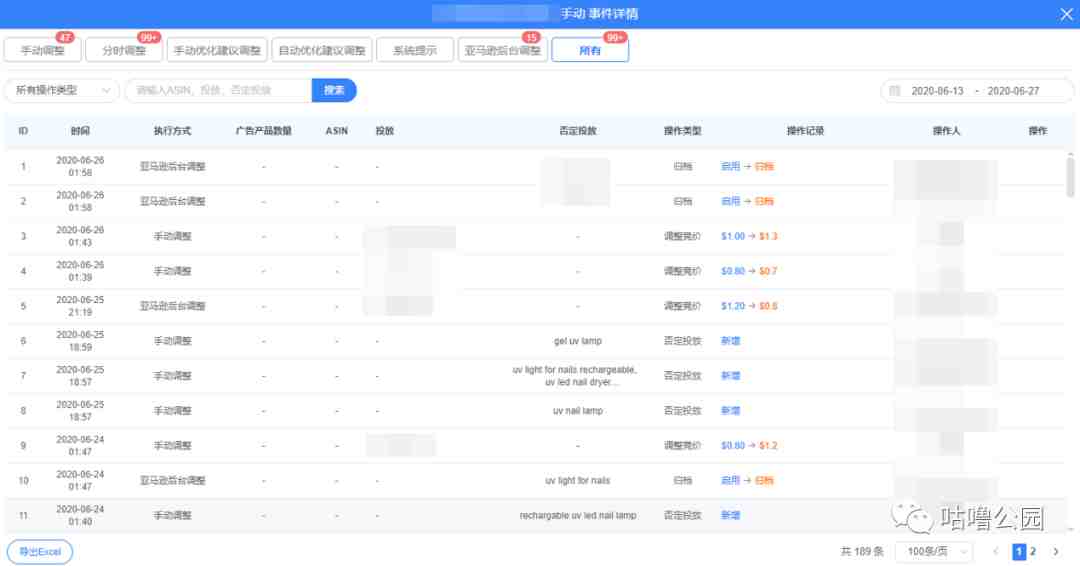The image size is (1080, 566).
Task: Click the calendar icon in the date range field
Action: [x=895, y=91]
